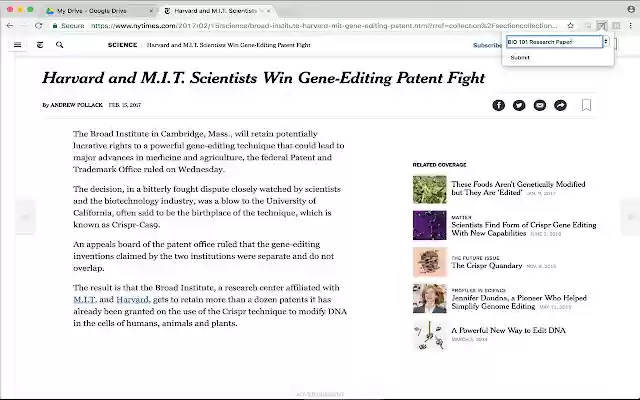The height and width of the screenshot is (400, 640).
Task: Open 'A Powerful New Way to Edit DNA'
Action: point(508,330)
